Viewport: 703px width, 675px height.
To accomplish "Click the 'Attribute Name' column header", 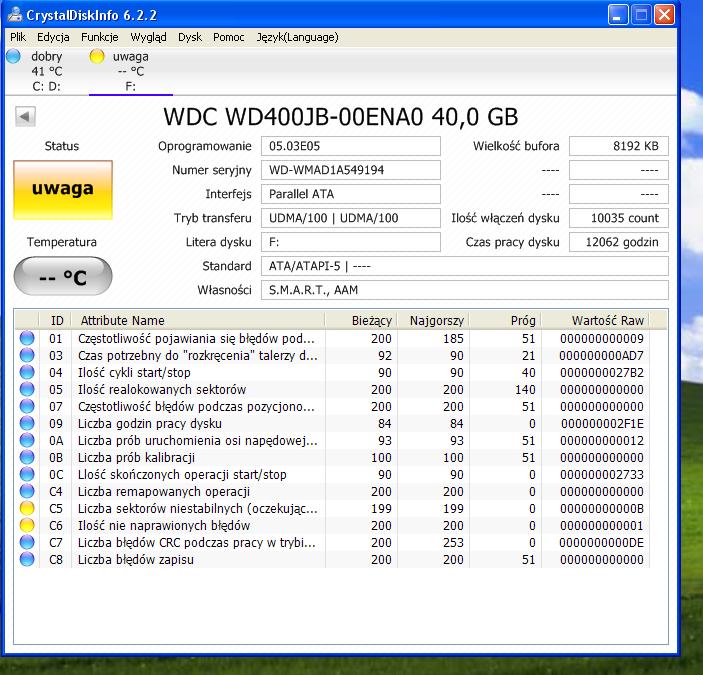I will (198, 320).
